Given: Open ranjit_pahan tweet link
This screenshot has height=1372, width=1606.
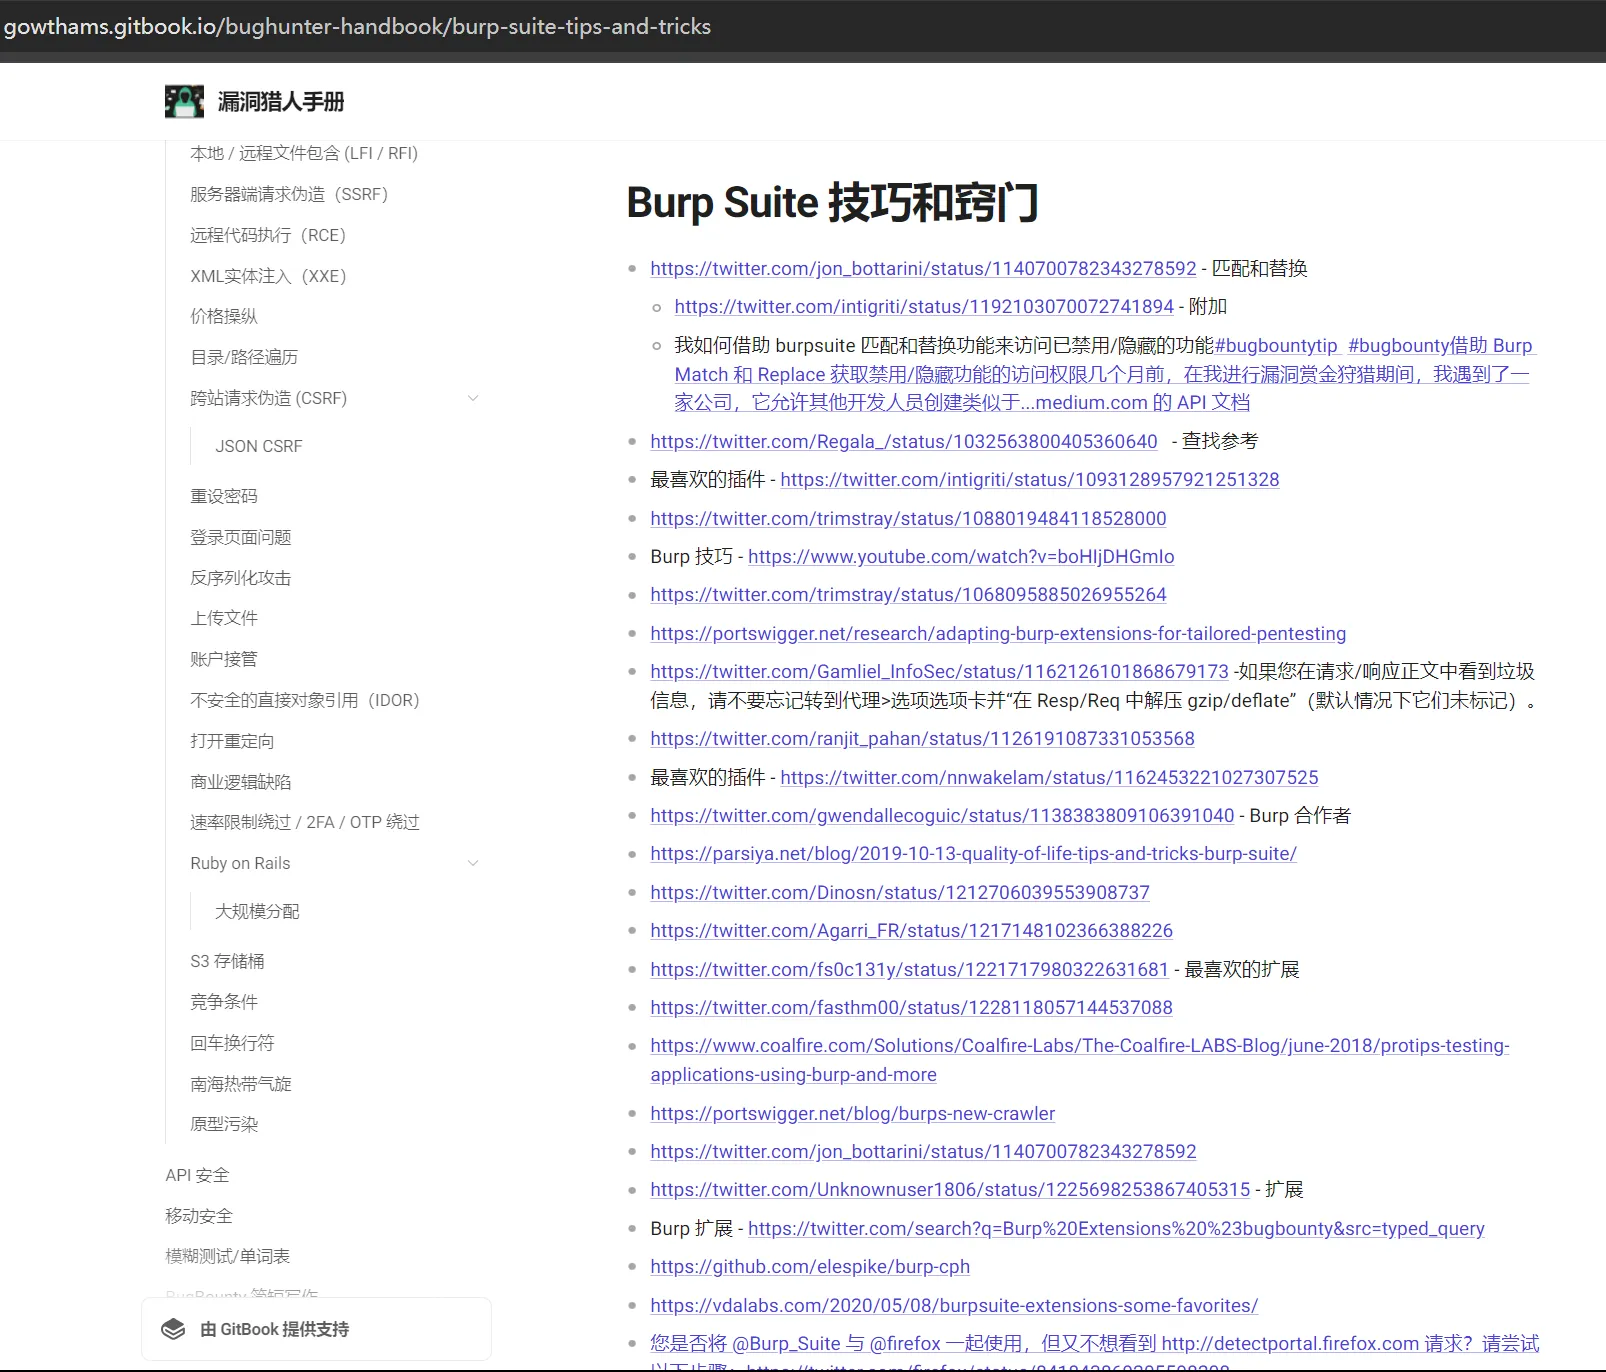Looking at the screenshot, I should [922, 738].
